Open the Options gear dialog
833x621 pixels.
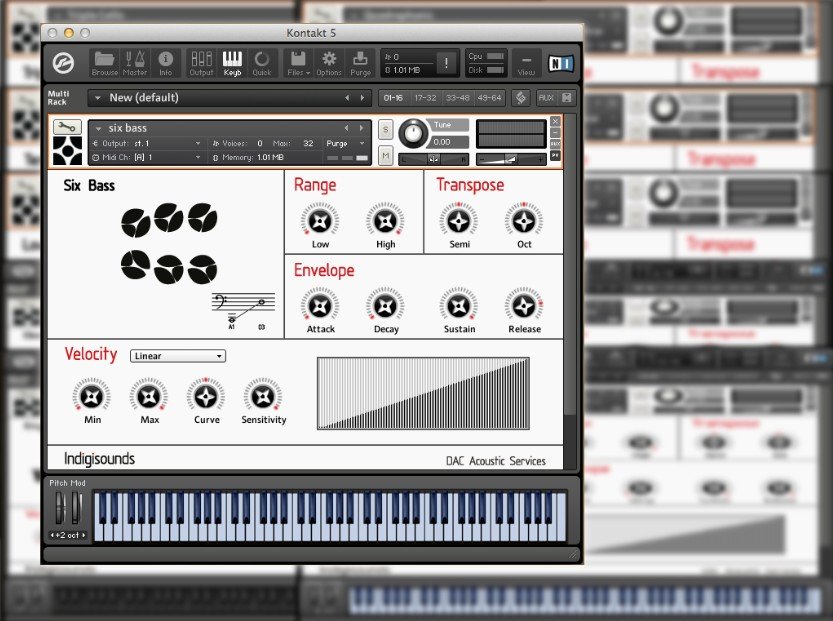(x=329, y=63)
